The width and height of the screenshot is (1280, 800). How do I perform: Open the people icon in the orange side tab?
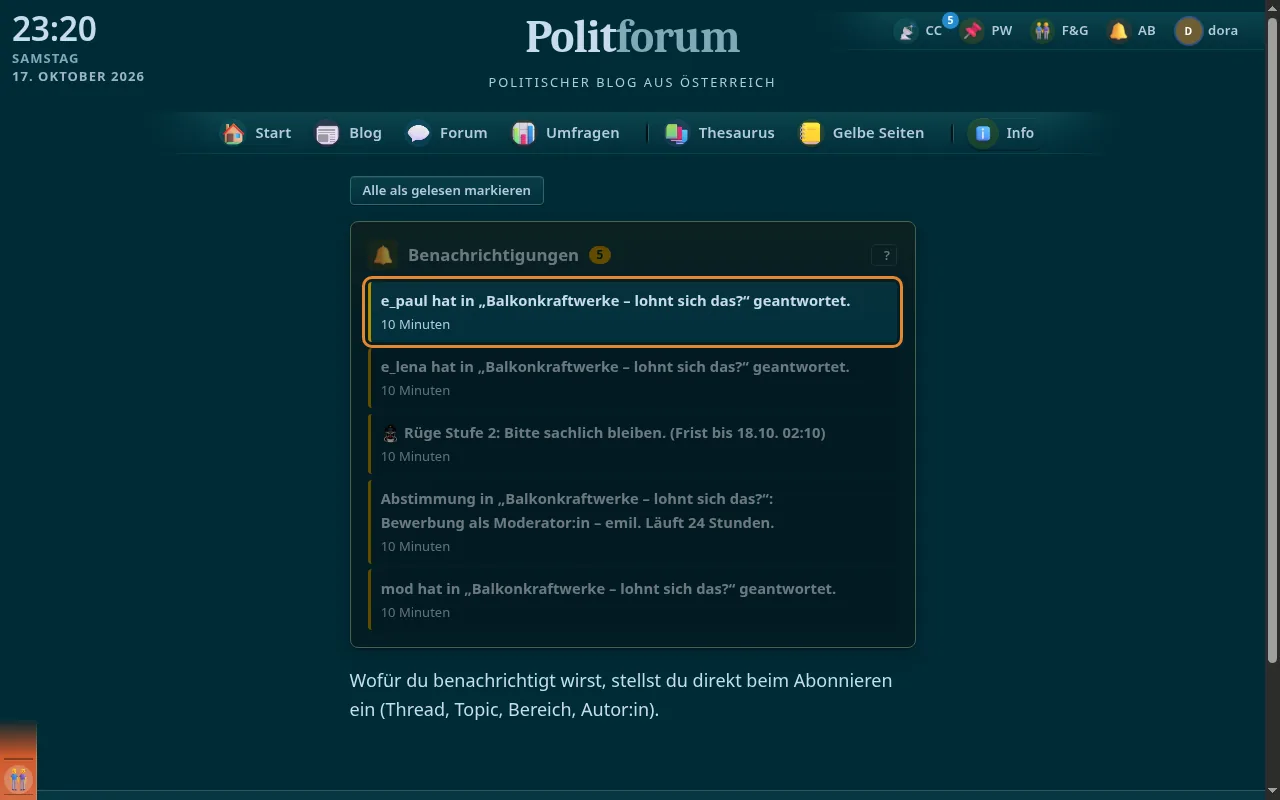pyautogui.click(x=18, y=778)
